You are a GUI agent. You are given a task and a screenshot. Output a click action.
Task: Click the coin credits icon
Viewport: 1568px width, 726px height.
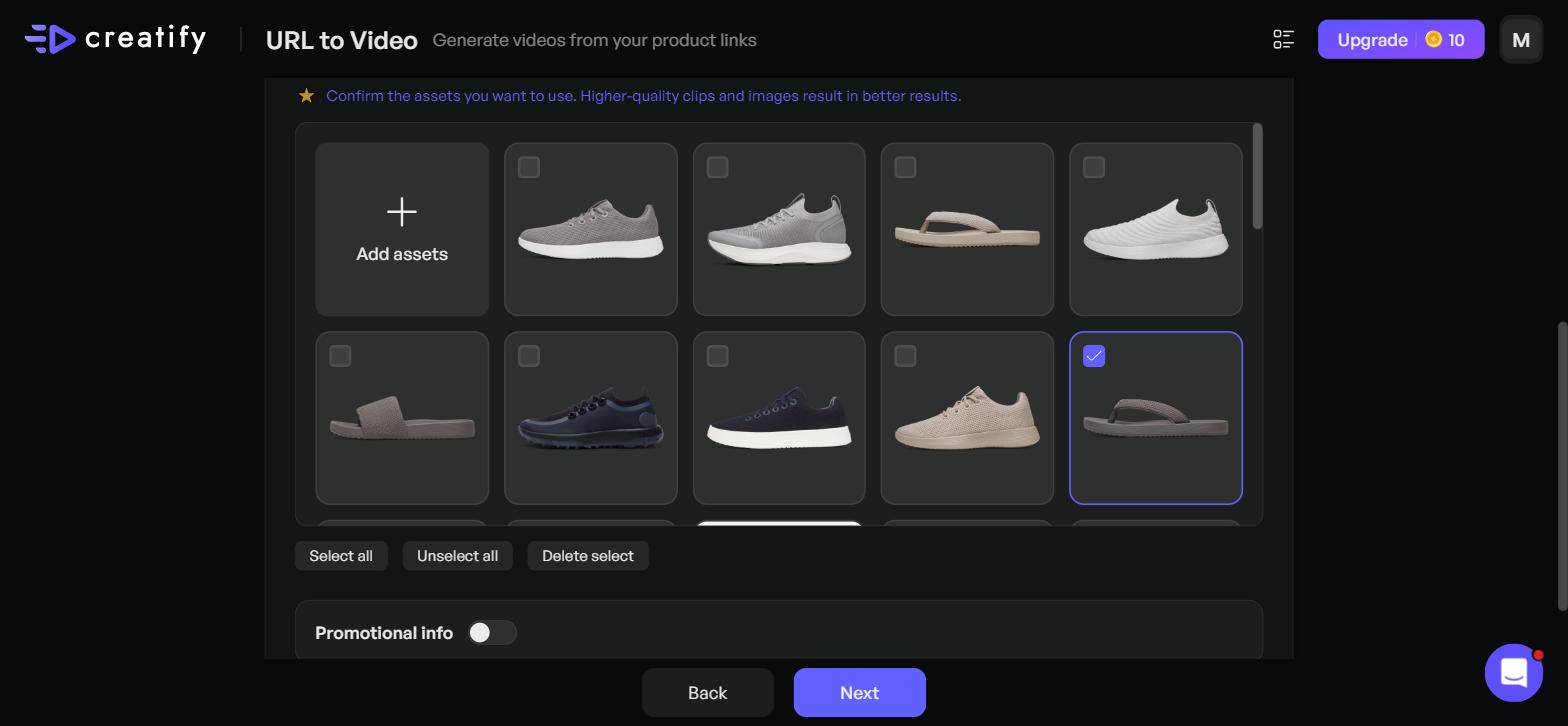click(1433, 40)
